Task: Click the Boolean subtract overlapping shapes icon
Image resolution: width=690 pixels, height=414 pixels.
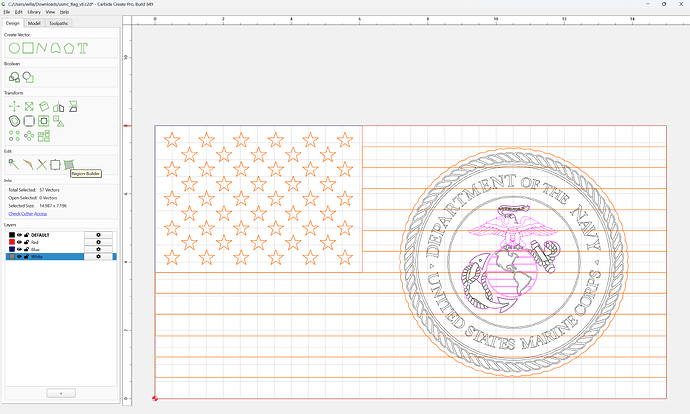Action: pyautogui.click(x=28, y=77)
